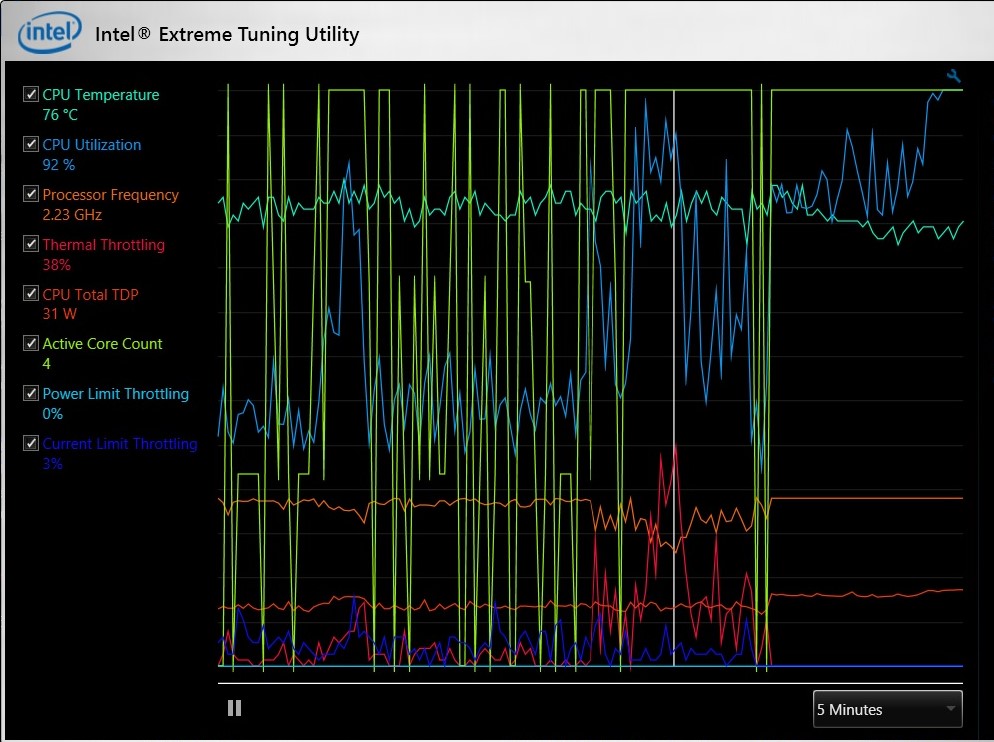
Task: Disable the Processor Frequency checkbox
Action: point(30,193)
